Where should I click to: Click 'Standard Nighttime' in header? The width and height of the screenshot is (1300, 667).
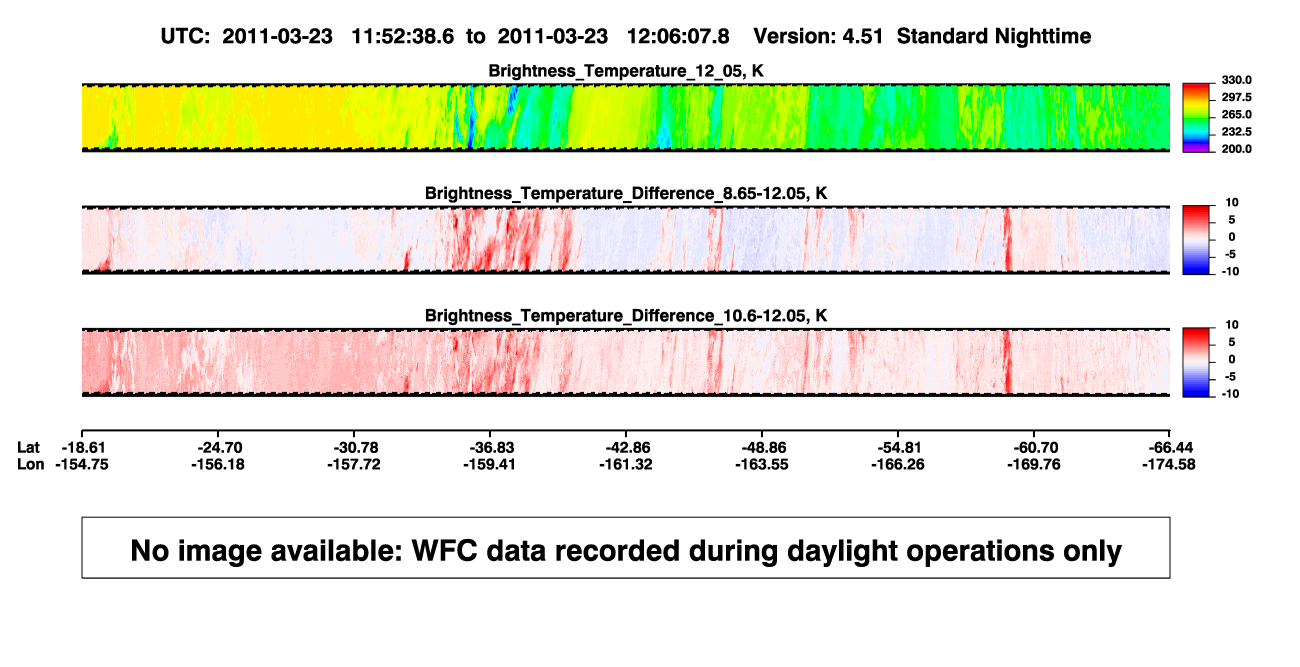tap(994, 36)
